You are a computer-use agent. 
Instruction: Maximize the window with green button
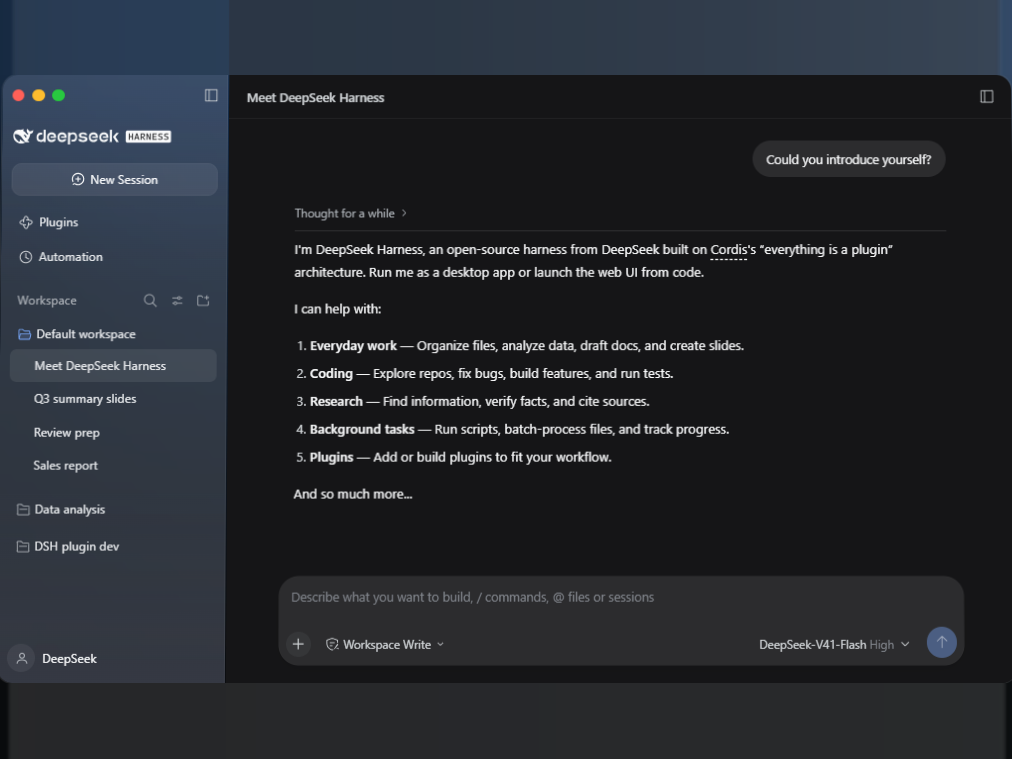pos(59,96)
